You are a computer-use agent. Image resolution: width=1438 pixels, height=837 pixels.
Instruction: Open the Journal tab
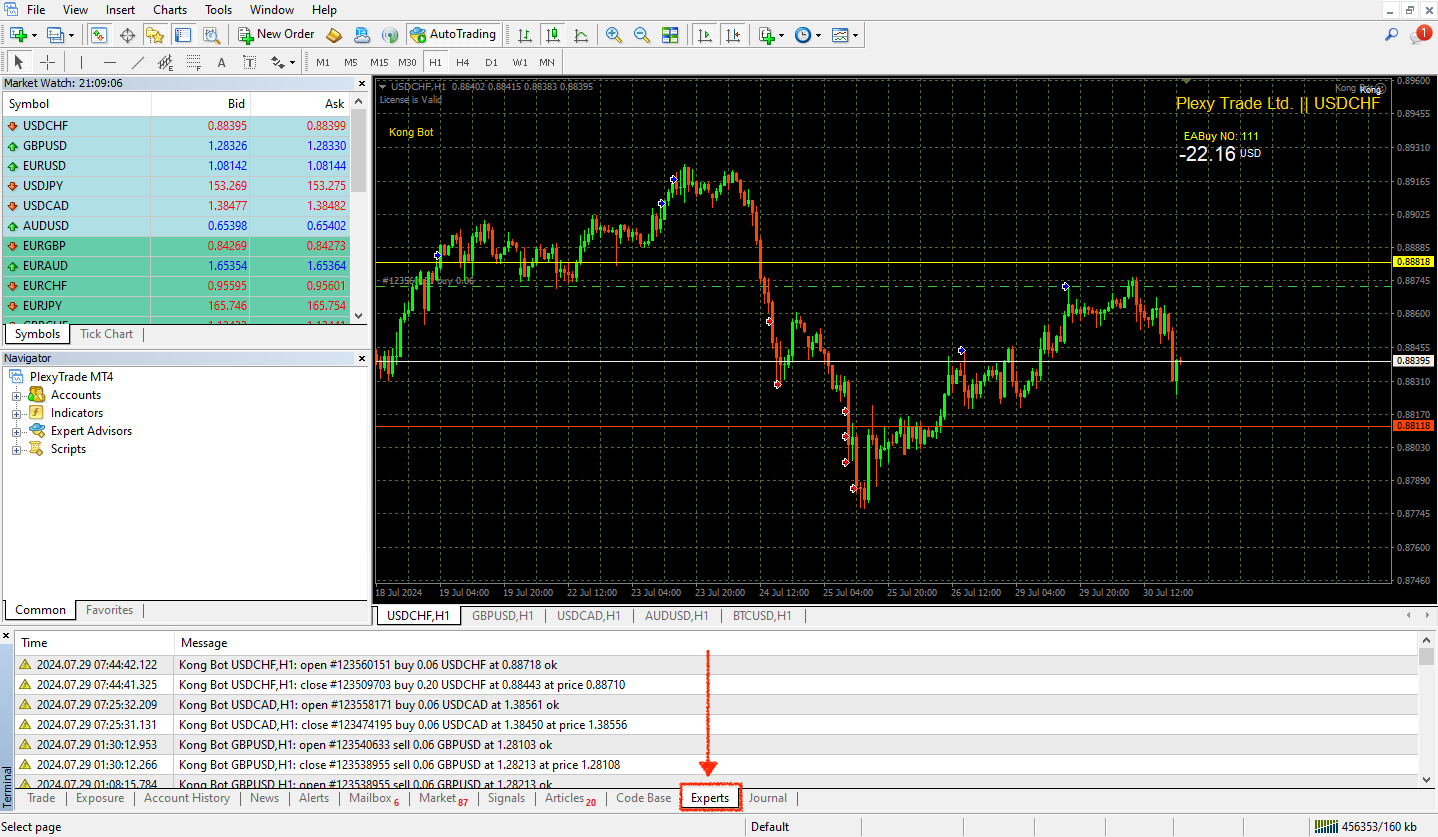point(768,798)
